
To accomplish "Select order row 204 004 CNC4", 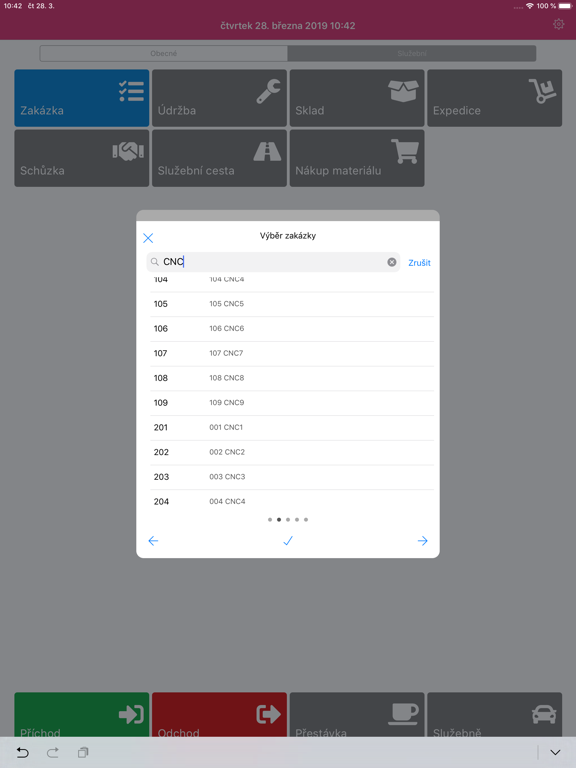I will [292, 502].
